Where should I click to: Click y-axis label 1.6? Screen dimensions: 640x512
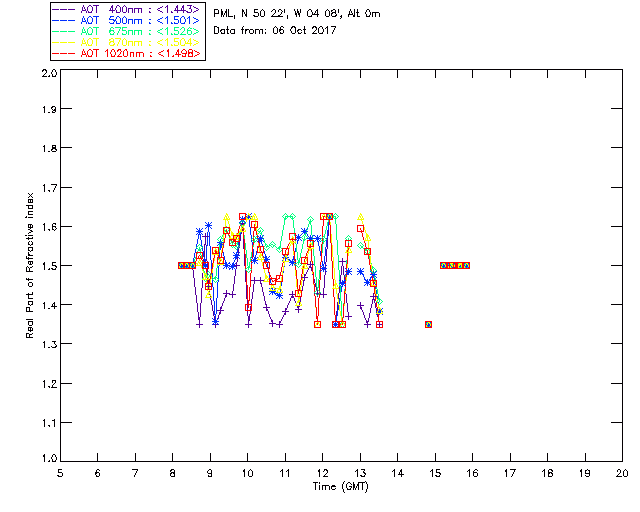click(x=49, y=227)
